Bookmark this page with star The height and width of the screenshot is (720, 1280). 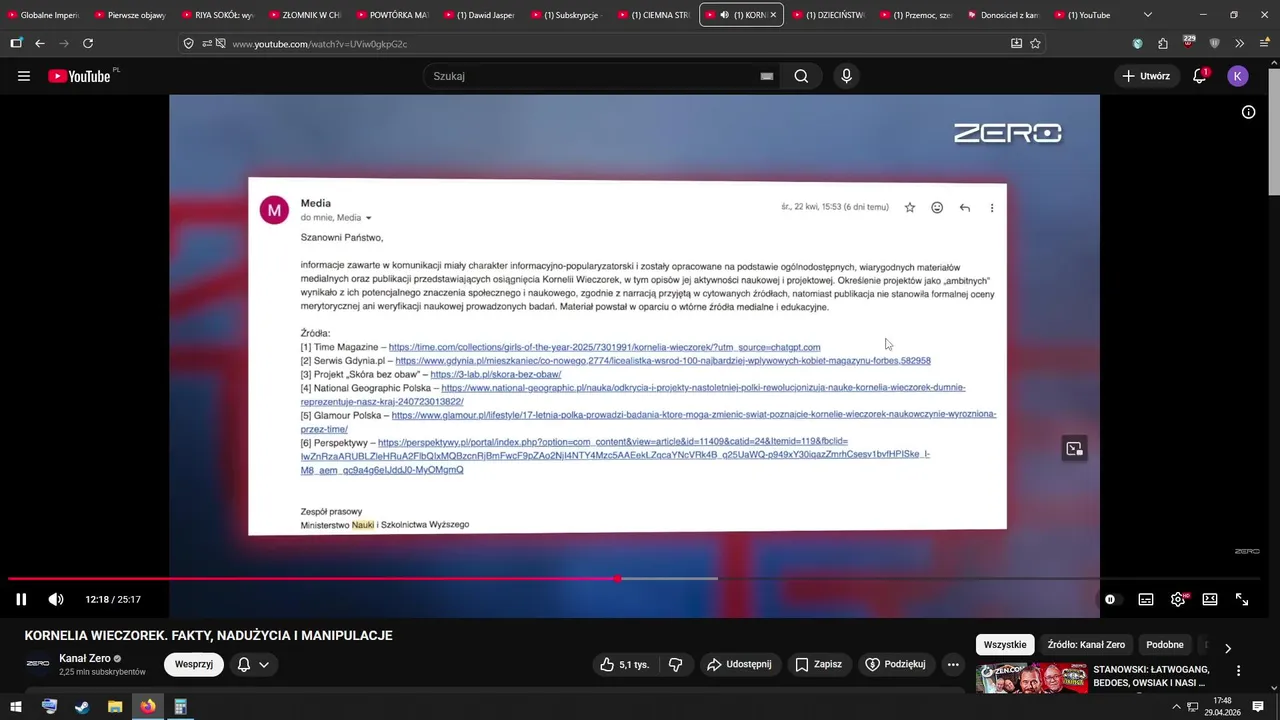pyautogui.click(x=1035, y=43)
